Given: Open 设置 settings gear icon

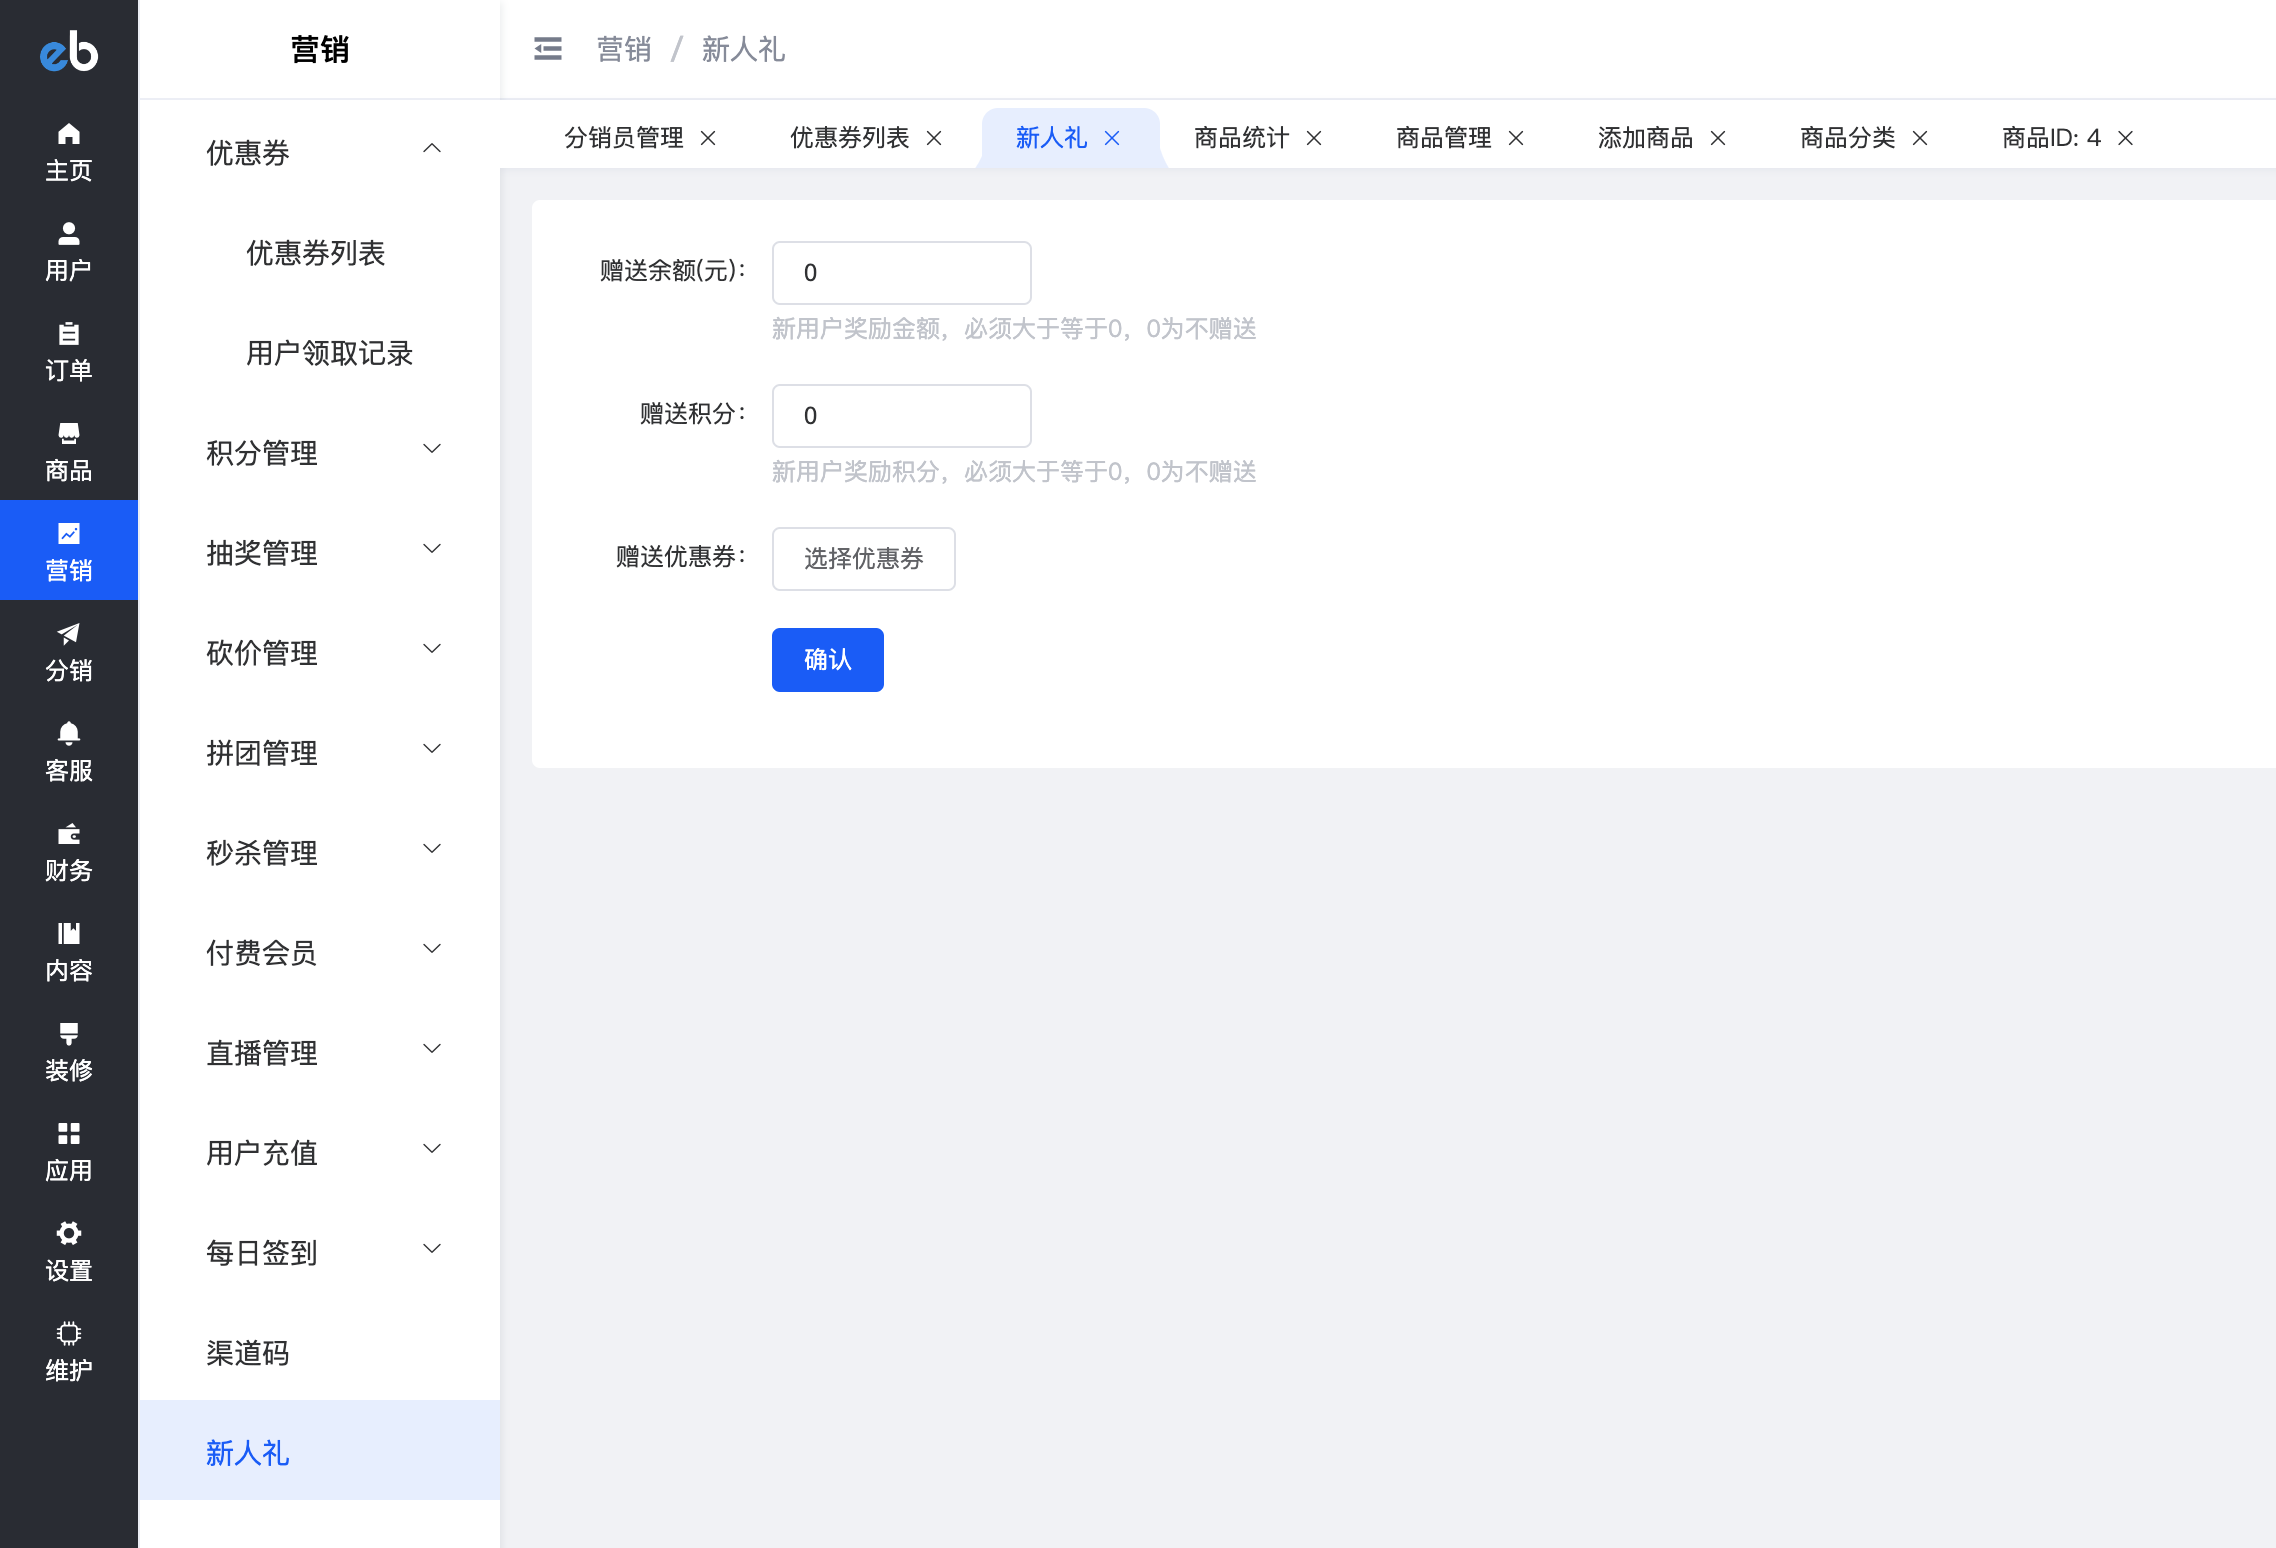Looking at the screenshot, I should click(x=68, y=1235).
